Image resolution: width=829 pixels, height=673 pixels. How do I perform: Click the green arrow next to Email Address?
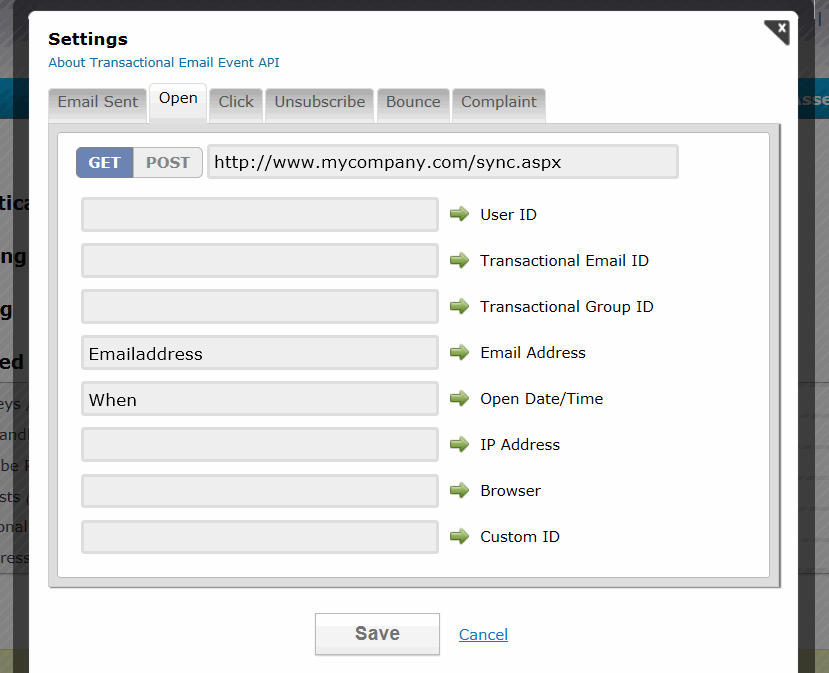coord(459,352)
